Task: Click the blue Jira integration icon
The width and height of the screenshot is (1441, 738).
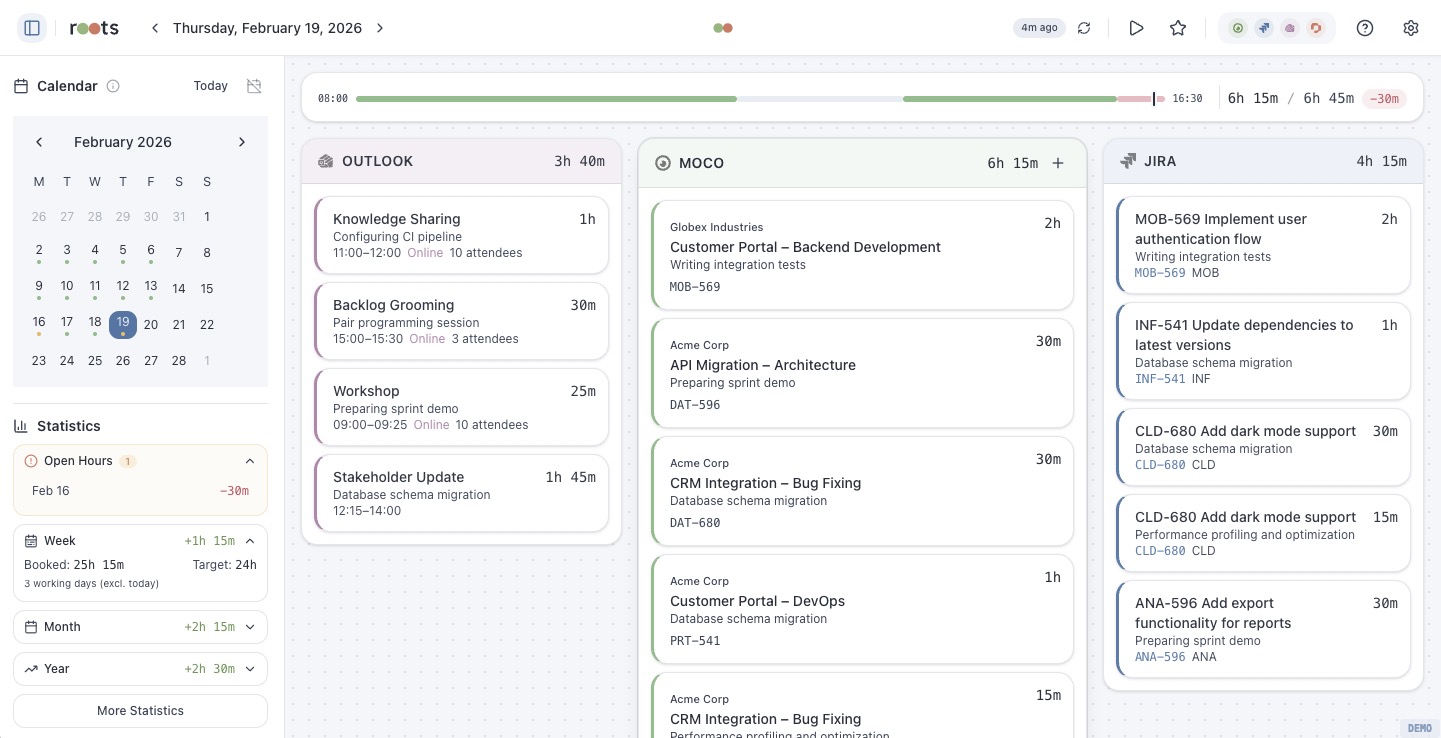Action: 1263,28
